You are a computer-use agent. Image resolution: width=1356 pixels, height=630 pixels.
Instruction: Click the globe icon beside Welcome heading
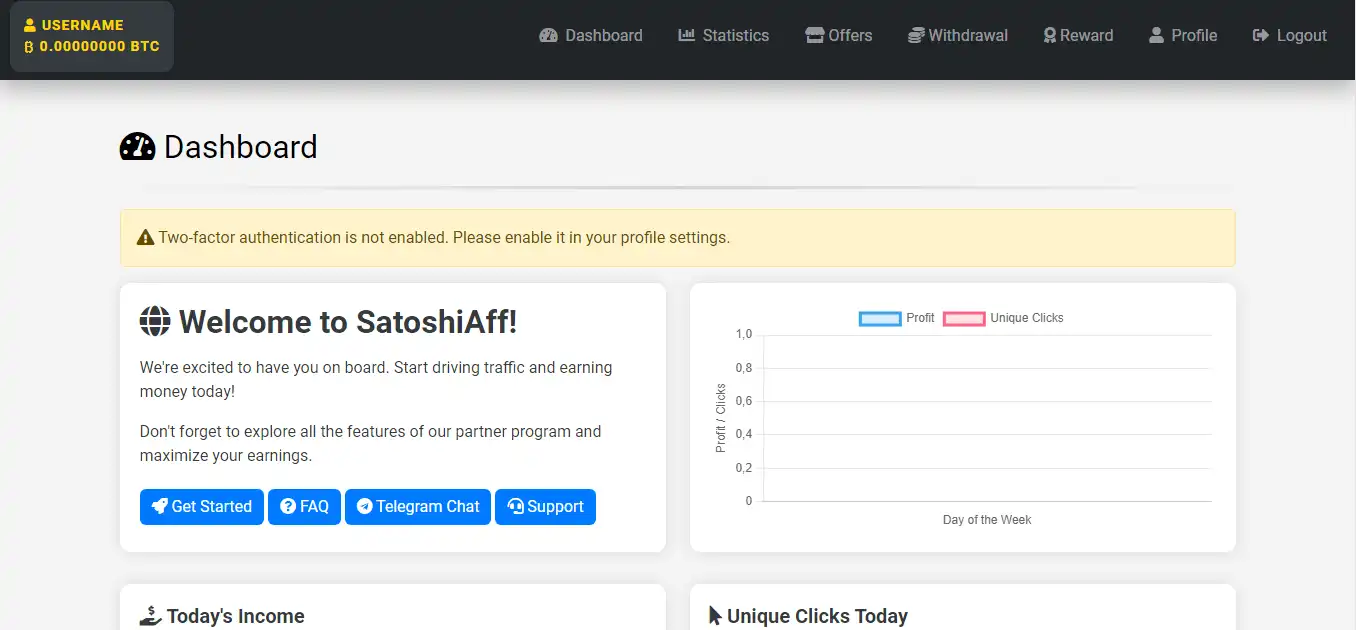[x=155, y=322]
